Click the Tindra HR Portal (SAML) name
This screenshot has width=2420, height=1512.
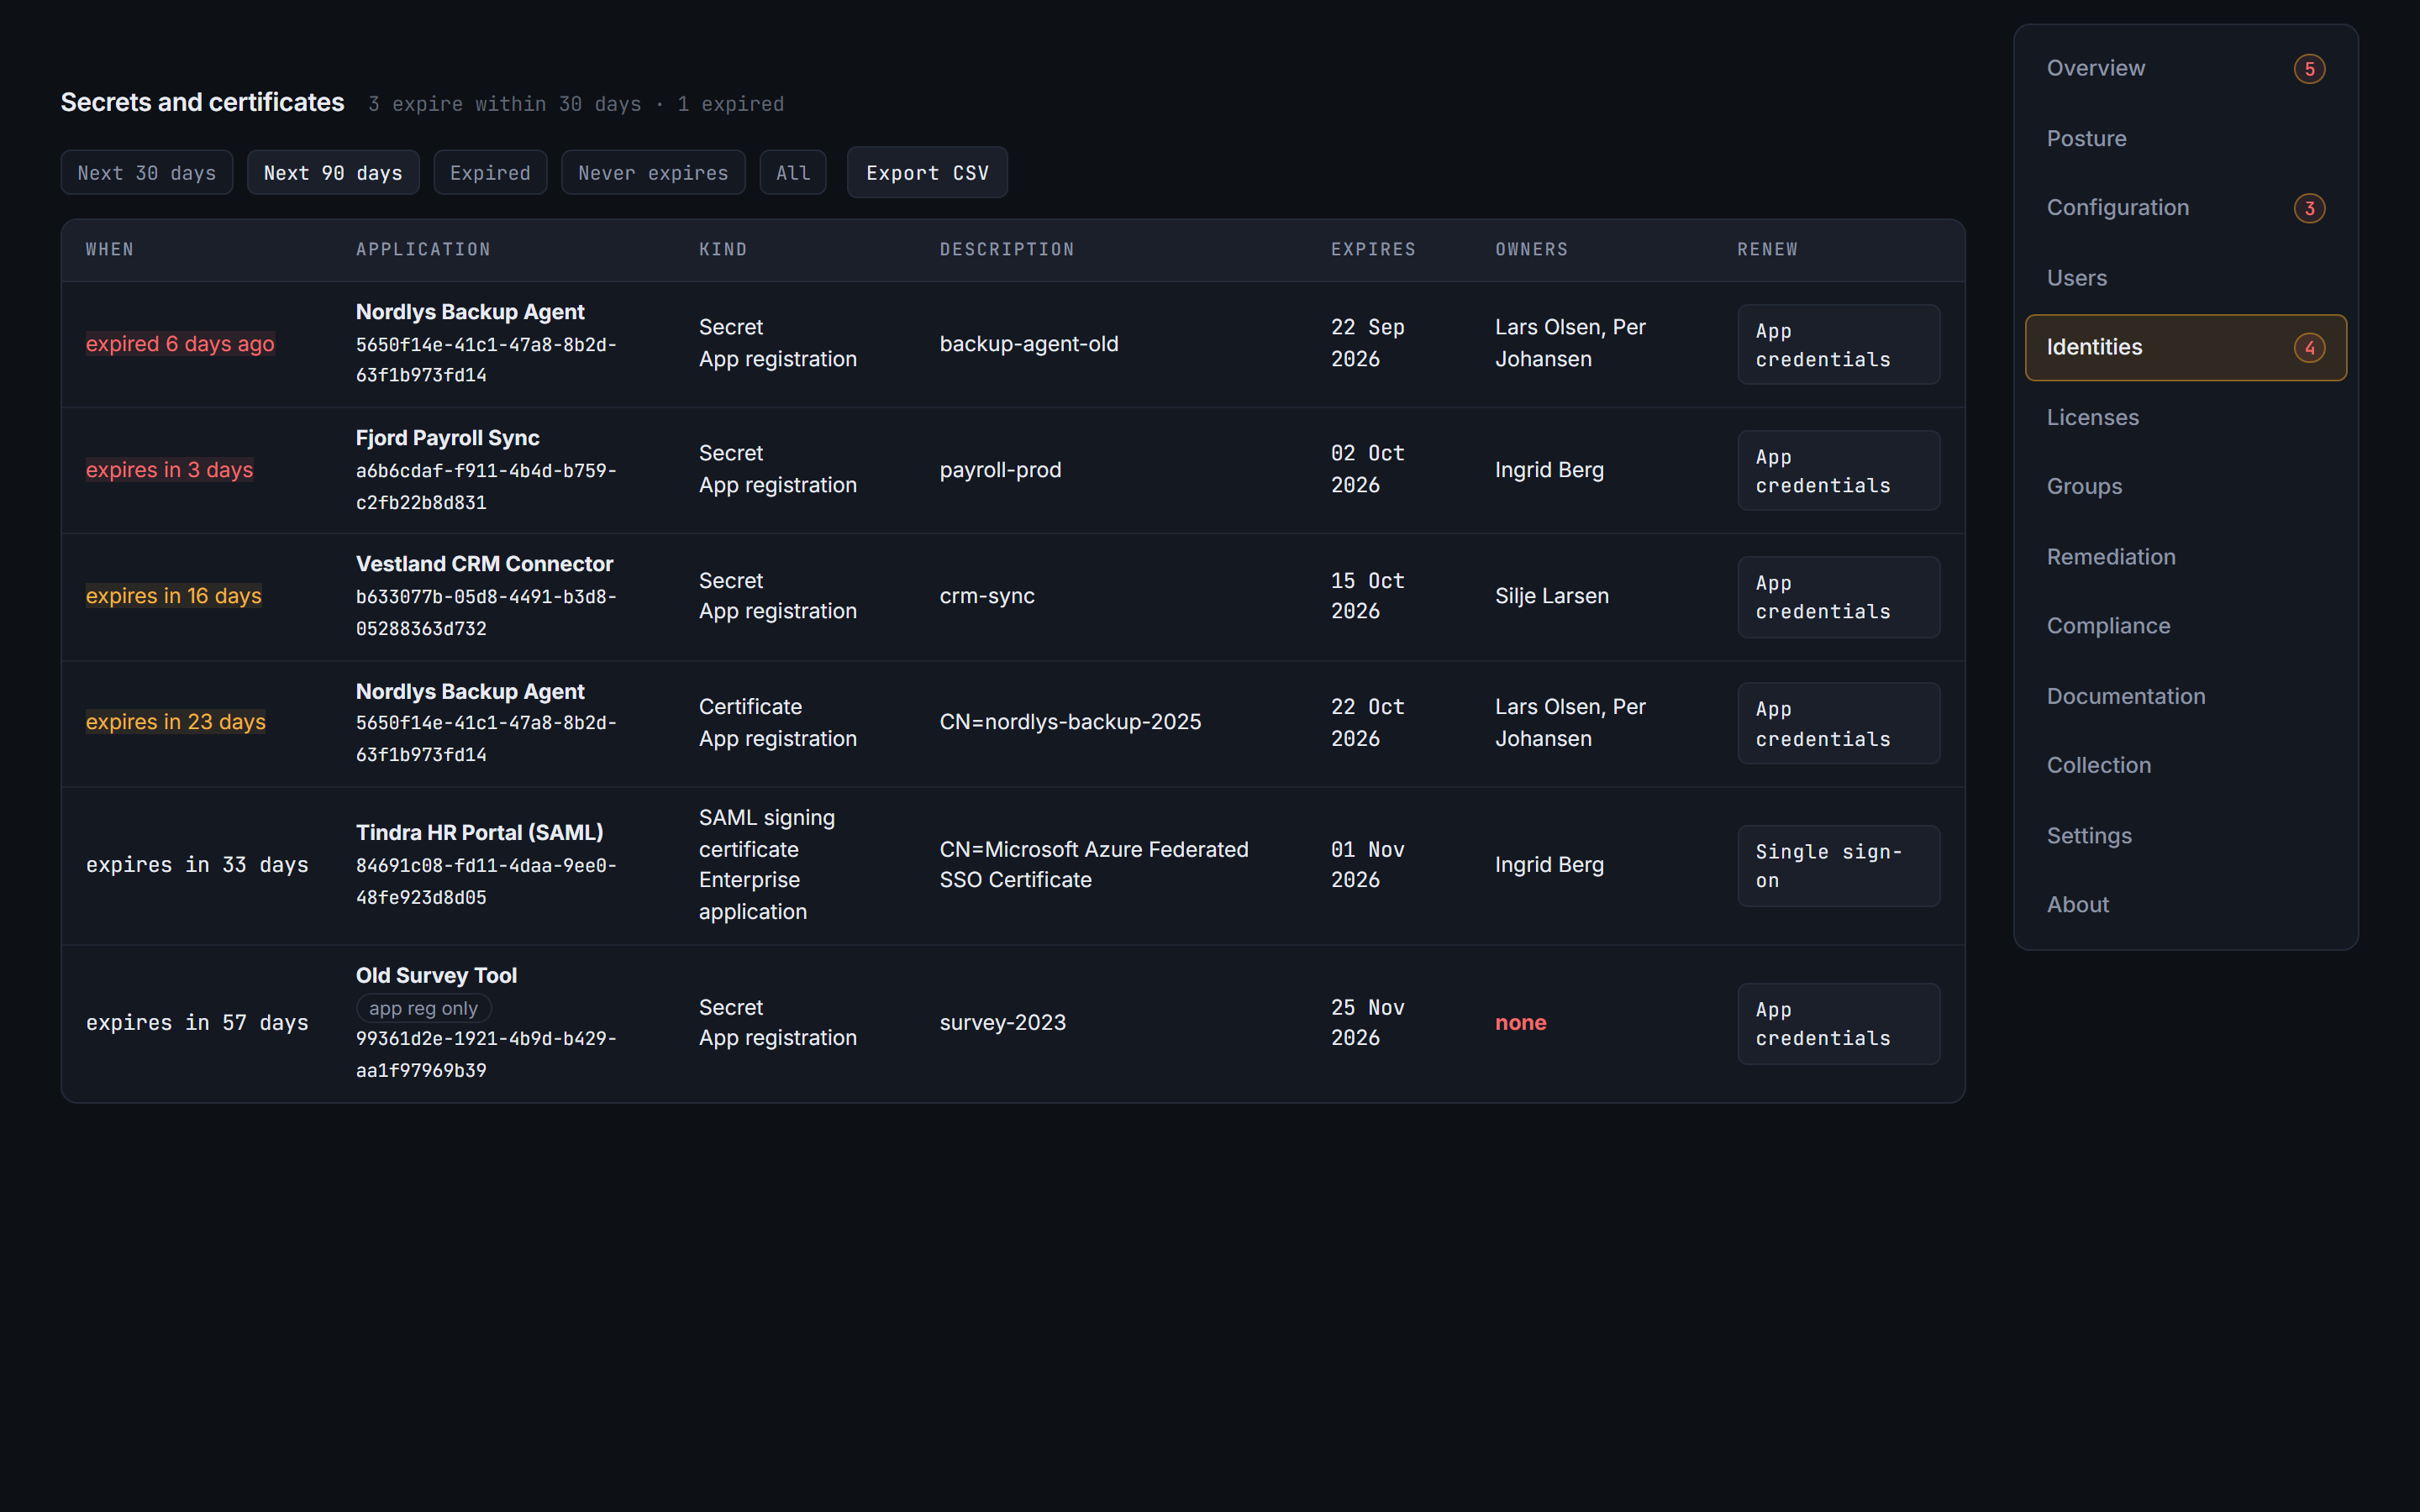tap(480, 832)
